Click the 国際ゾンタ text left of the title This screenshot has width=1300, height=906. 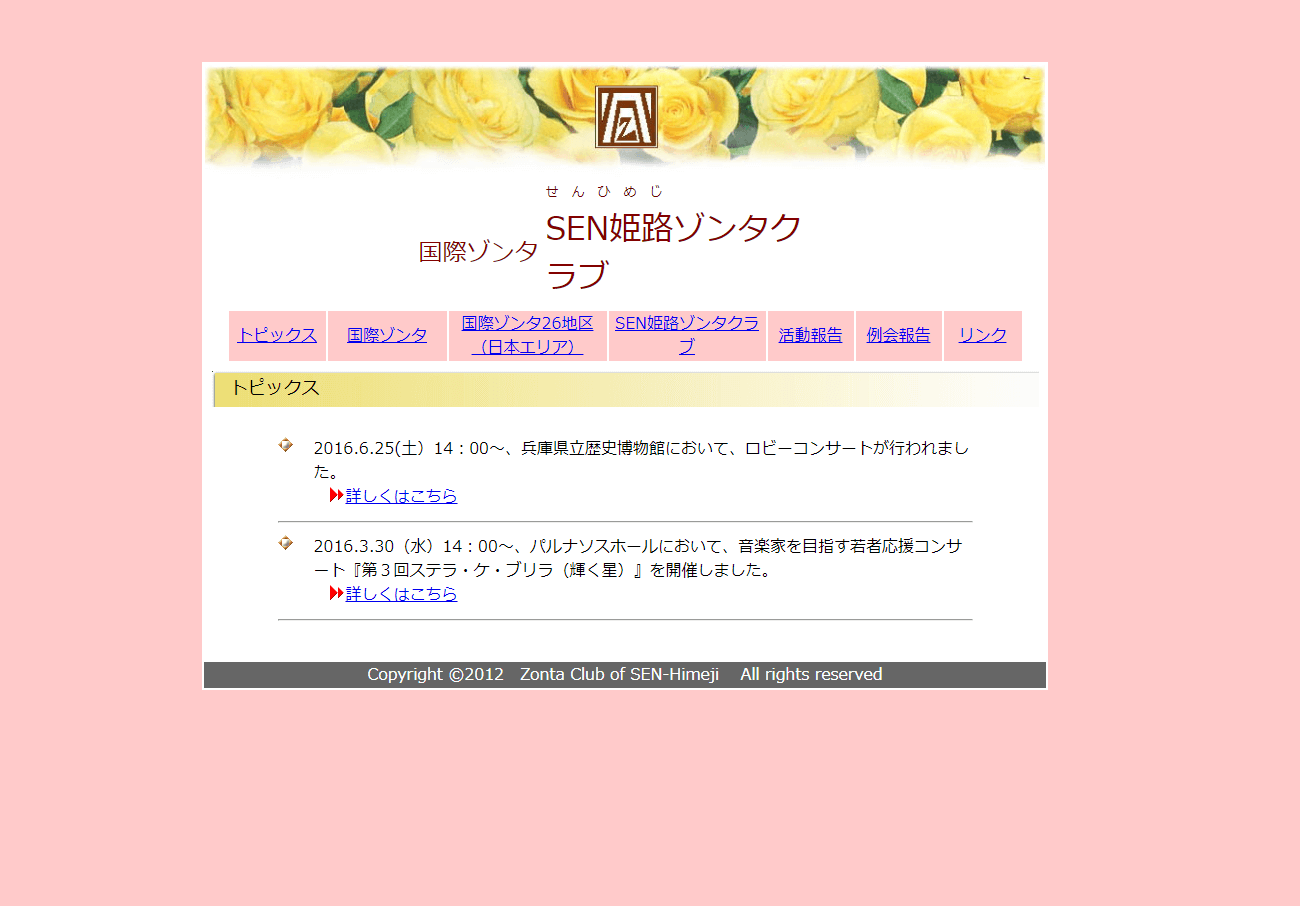coord(478,252)
